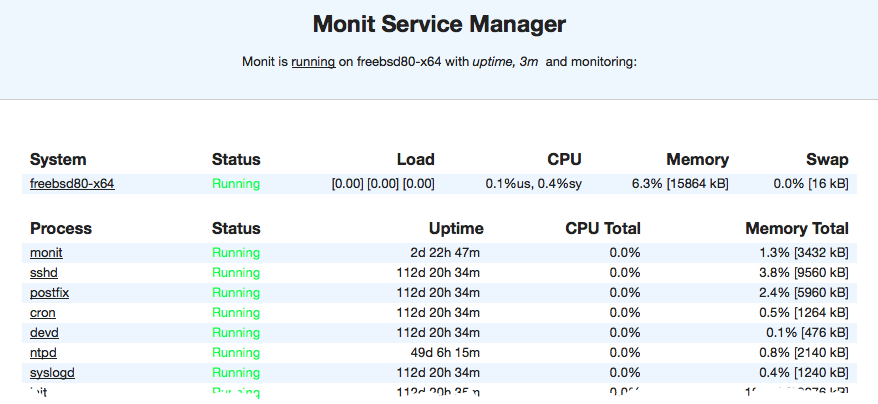The width and height of the screenshot is (878, 404).
Task: Open the ntpd process link
Action: (43, 353)
